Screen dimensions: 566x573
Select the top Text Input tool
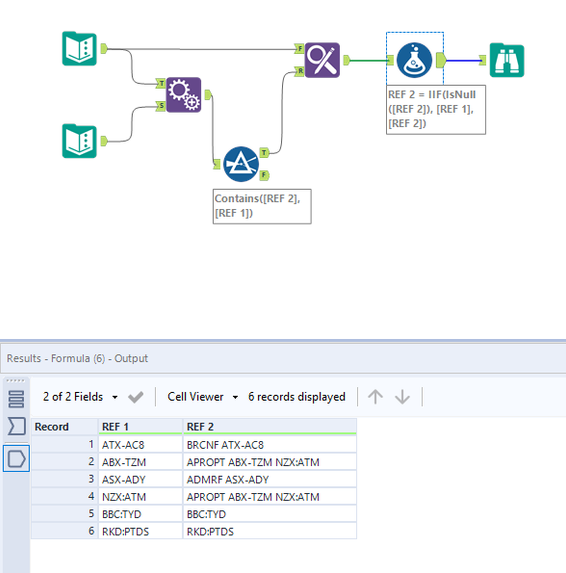click(79, 49)
